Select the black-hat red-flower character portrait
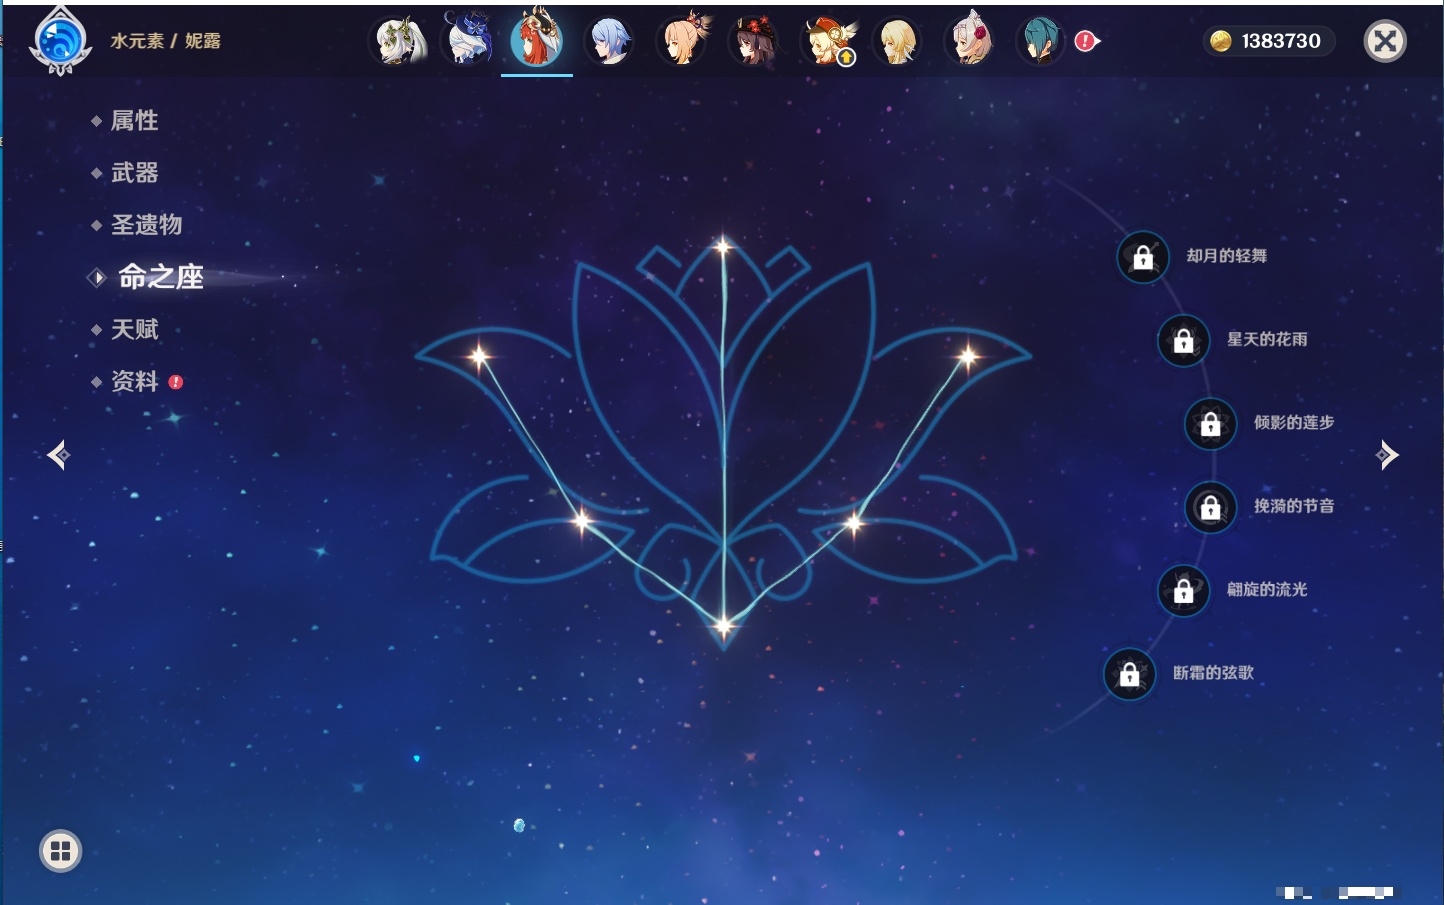This screenshot has height=905, width=1444. click(x=755, y=41)
